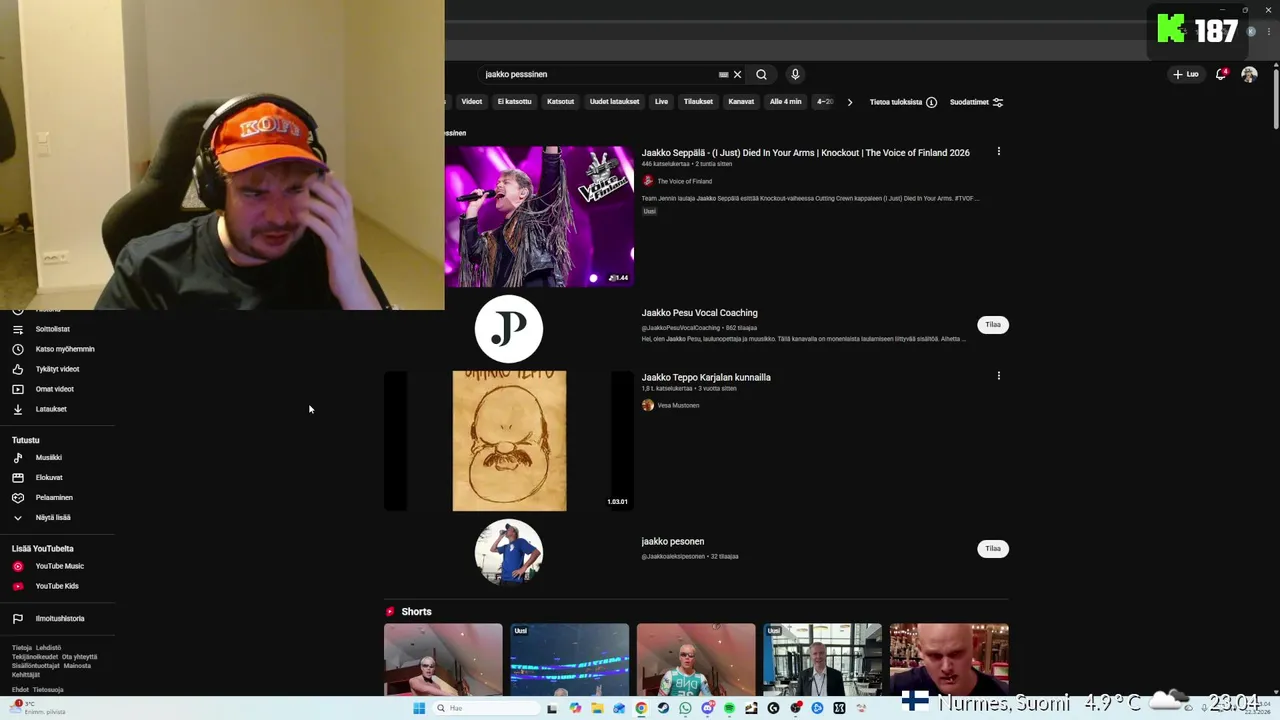Open YouTube Music icon in sidebar
This screenshot has height=720, width=1280.
click(x=17, y=566)
